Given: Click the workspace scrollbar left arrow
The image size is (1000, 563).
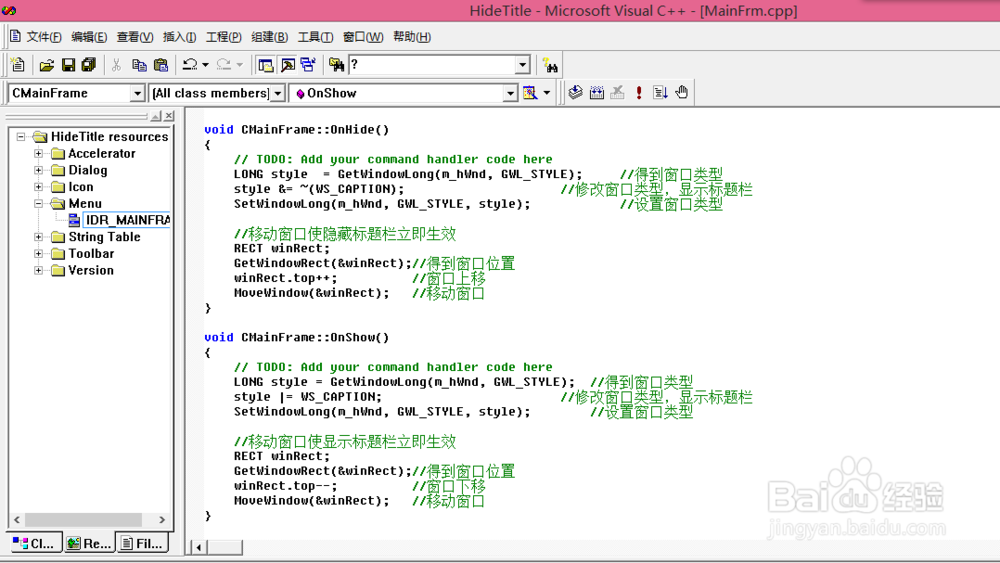Looking at the screenshot, I should 17,520.
